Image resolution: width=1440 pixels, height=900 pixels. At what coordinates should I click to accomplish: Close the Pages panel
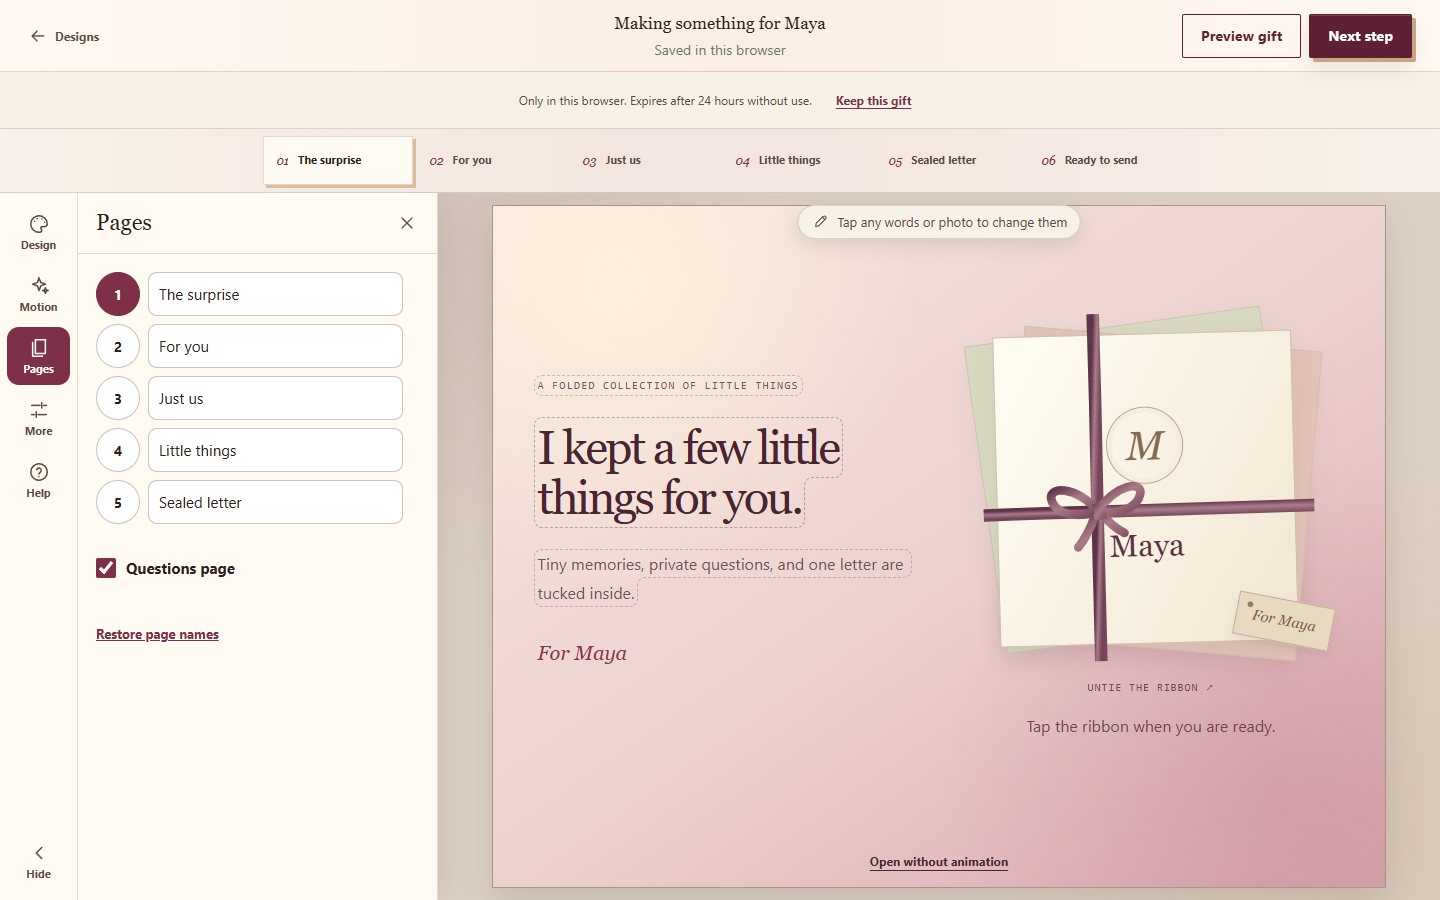click(x=407, y=223)
